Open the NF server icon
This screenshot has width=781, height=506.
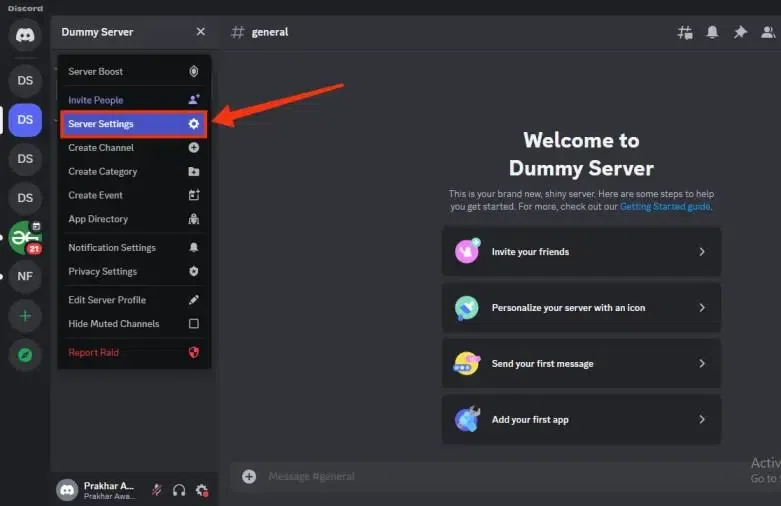25,276
